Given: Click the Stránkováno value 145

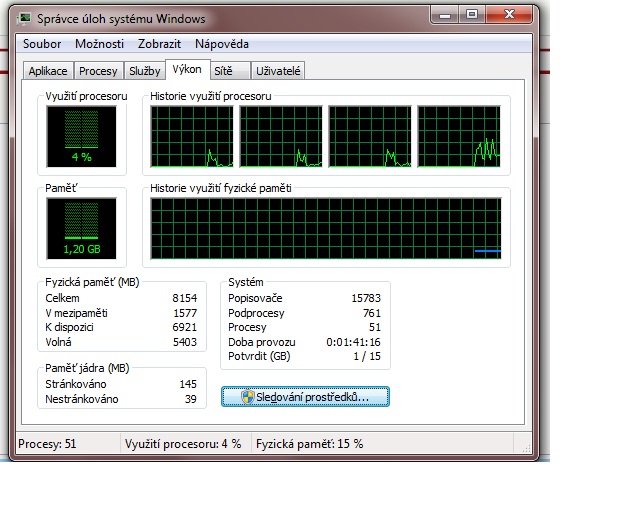Looking at the screenshot, I should pyautogui.click(x=188, y=384).
